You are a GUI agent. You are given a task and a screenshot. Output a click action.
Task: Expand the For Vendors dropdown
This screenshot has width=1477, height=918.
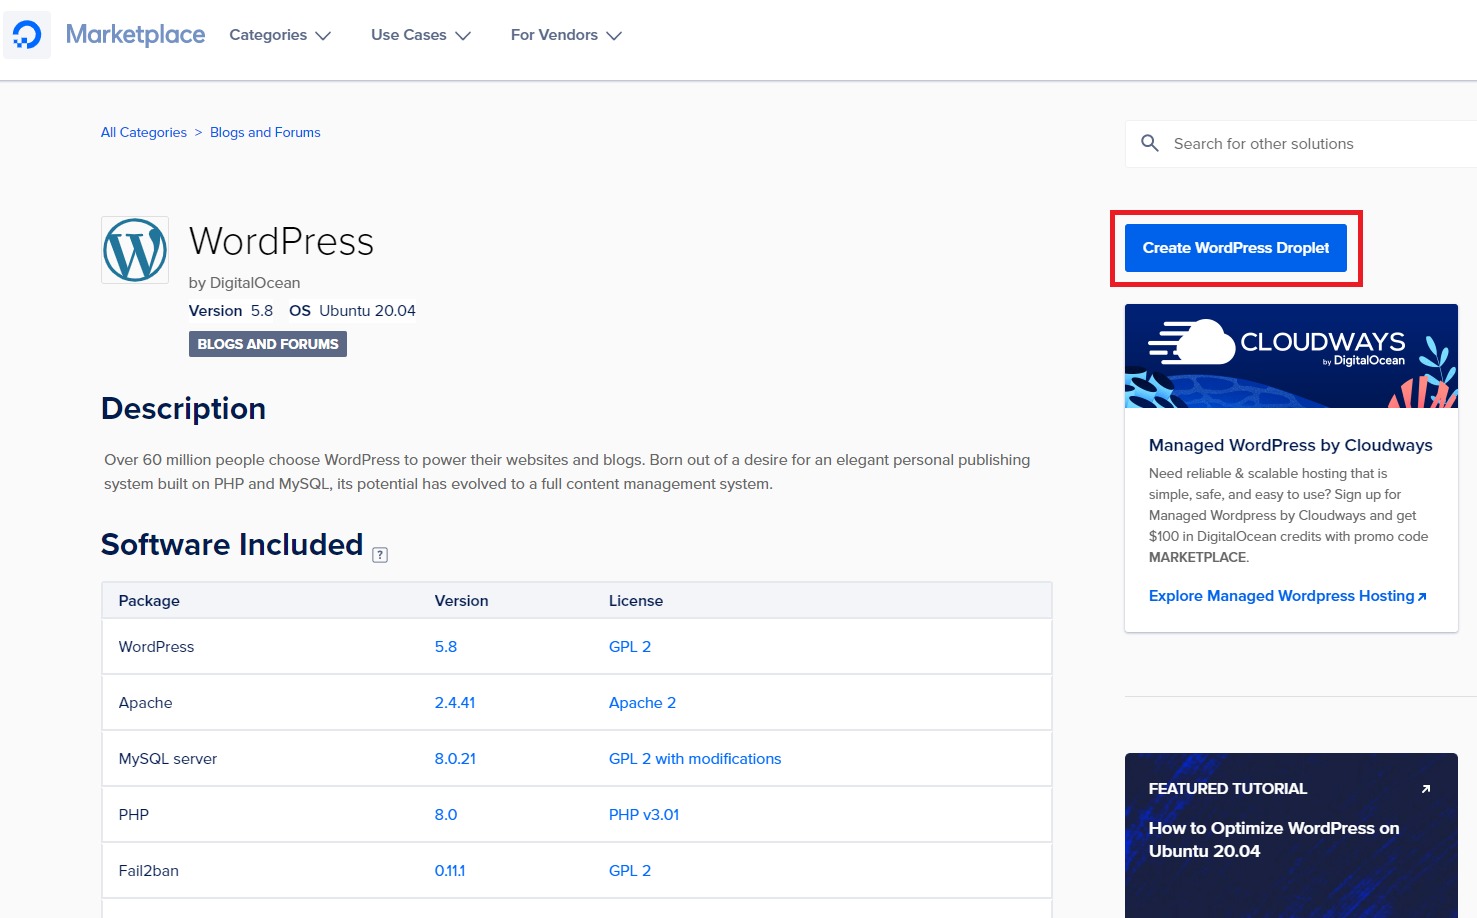tap(565, 35)
